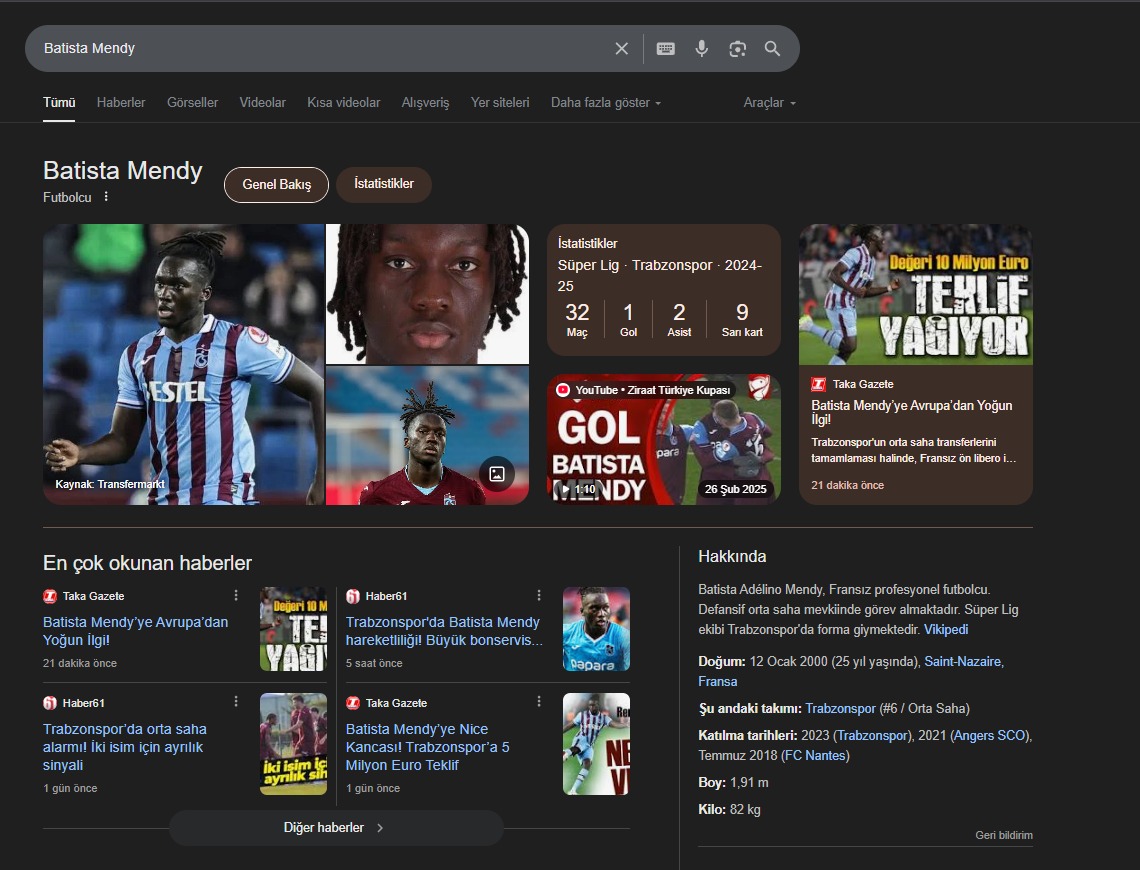Click in the Batista Mendy search field
The width and height of the screenshot is (1140, 870).
tap(320, 49)
